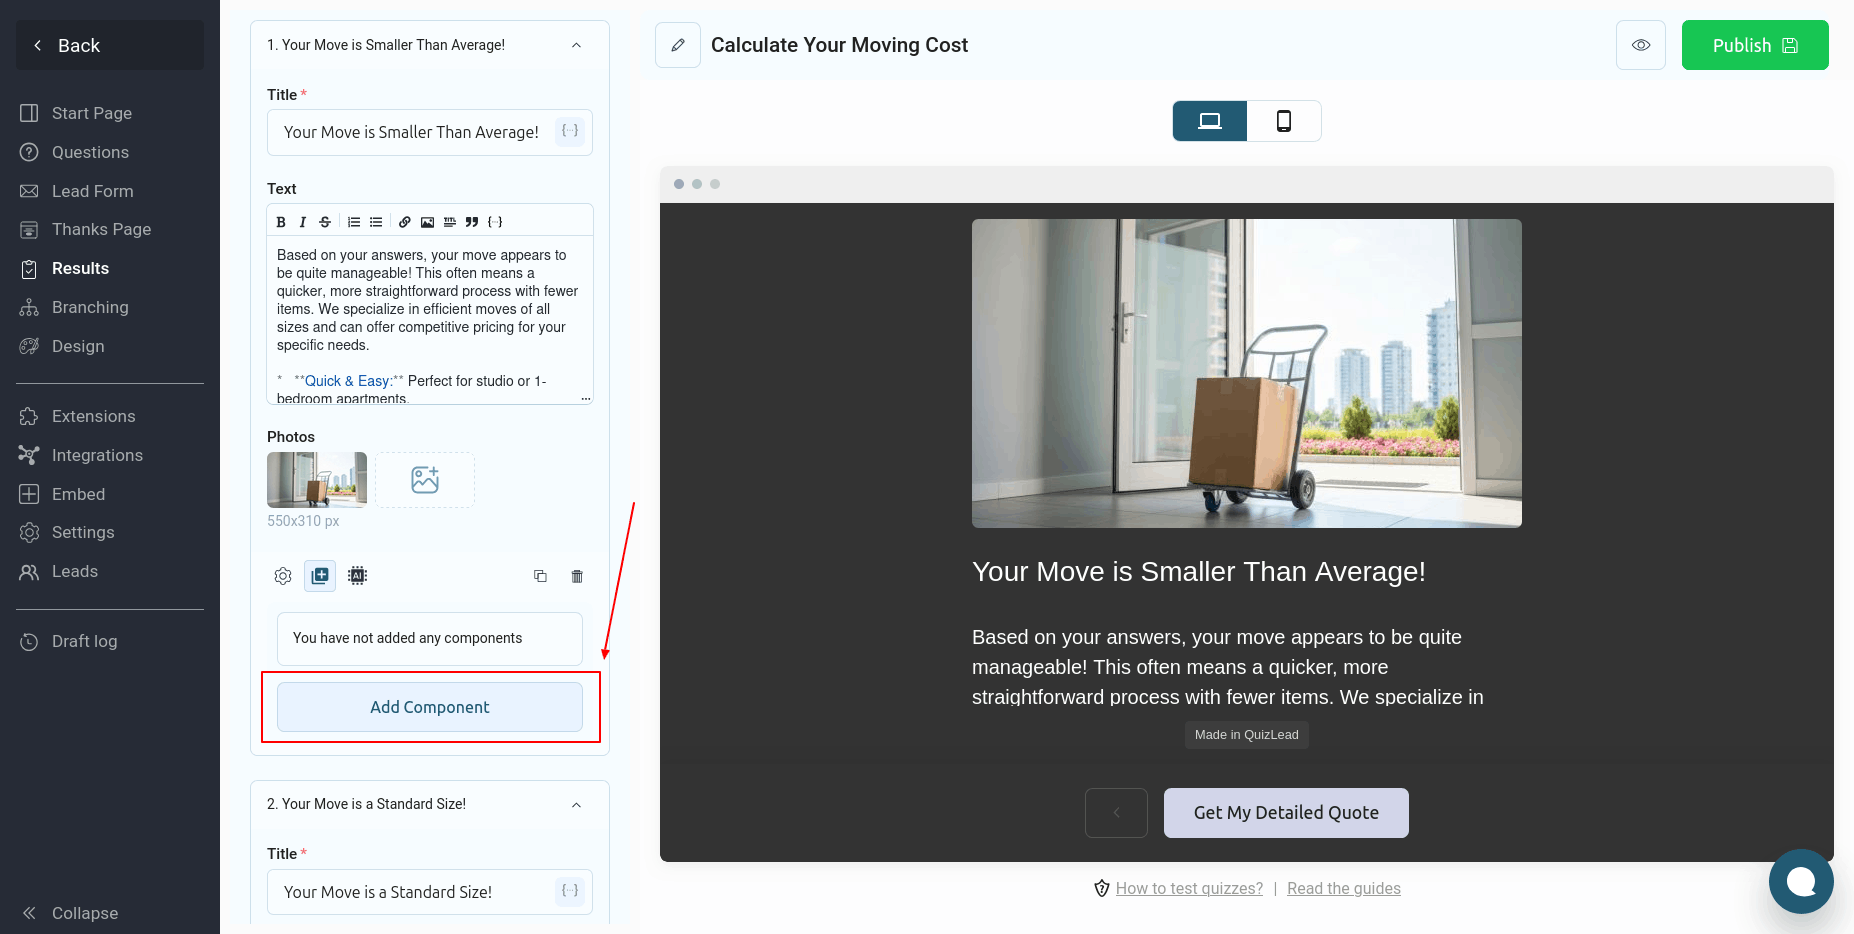Switch preview to mobile view
1854x934 pixels.
click(1284, 121)
